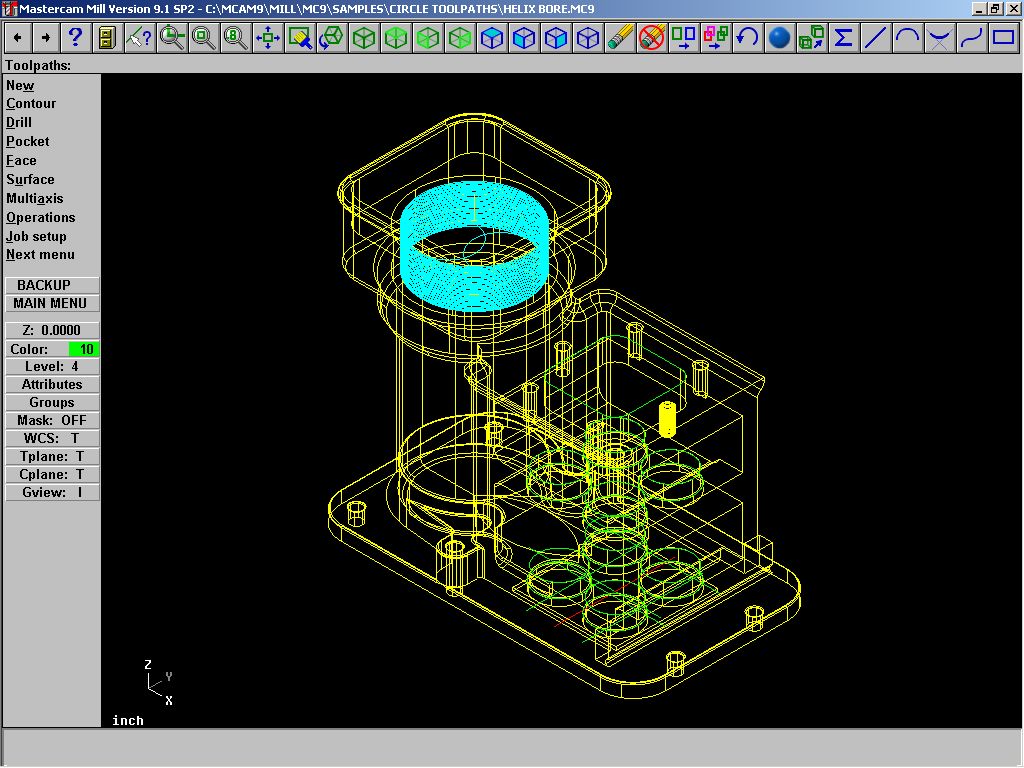Viewport: 1024px width, 768px height.
Task: Choose New from the Toolpaths menu
Action: [20, 85]
